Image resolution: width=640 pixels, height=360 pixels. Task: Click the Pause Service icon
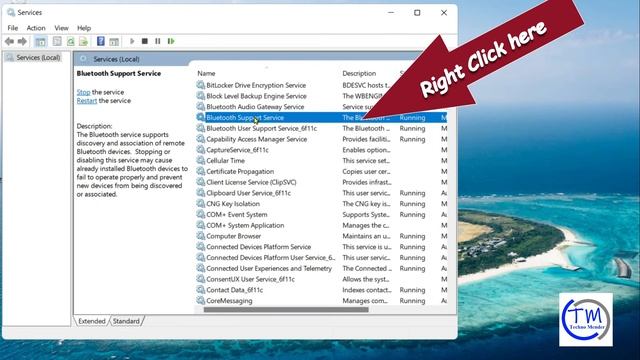tap(158, 41)
